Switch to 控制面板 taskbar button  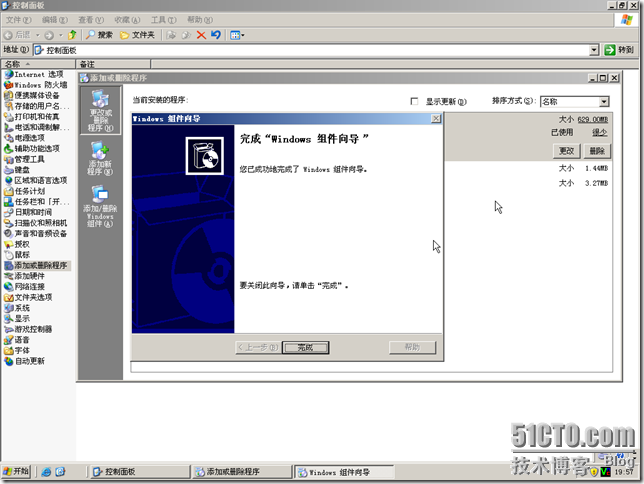(x=140, y=472)
